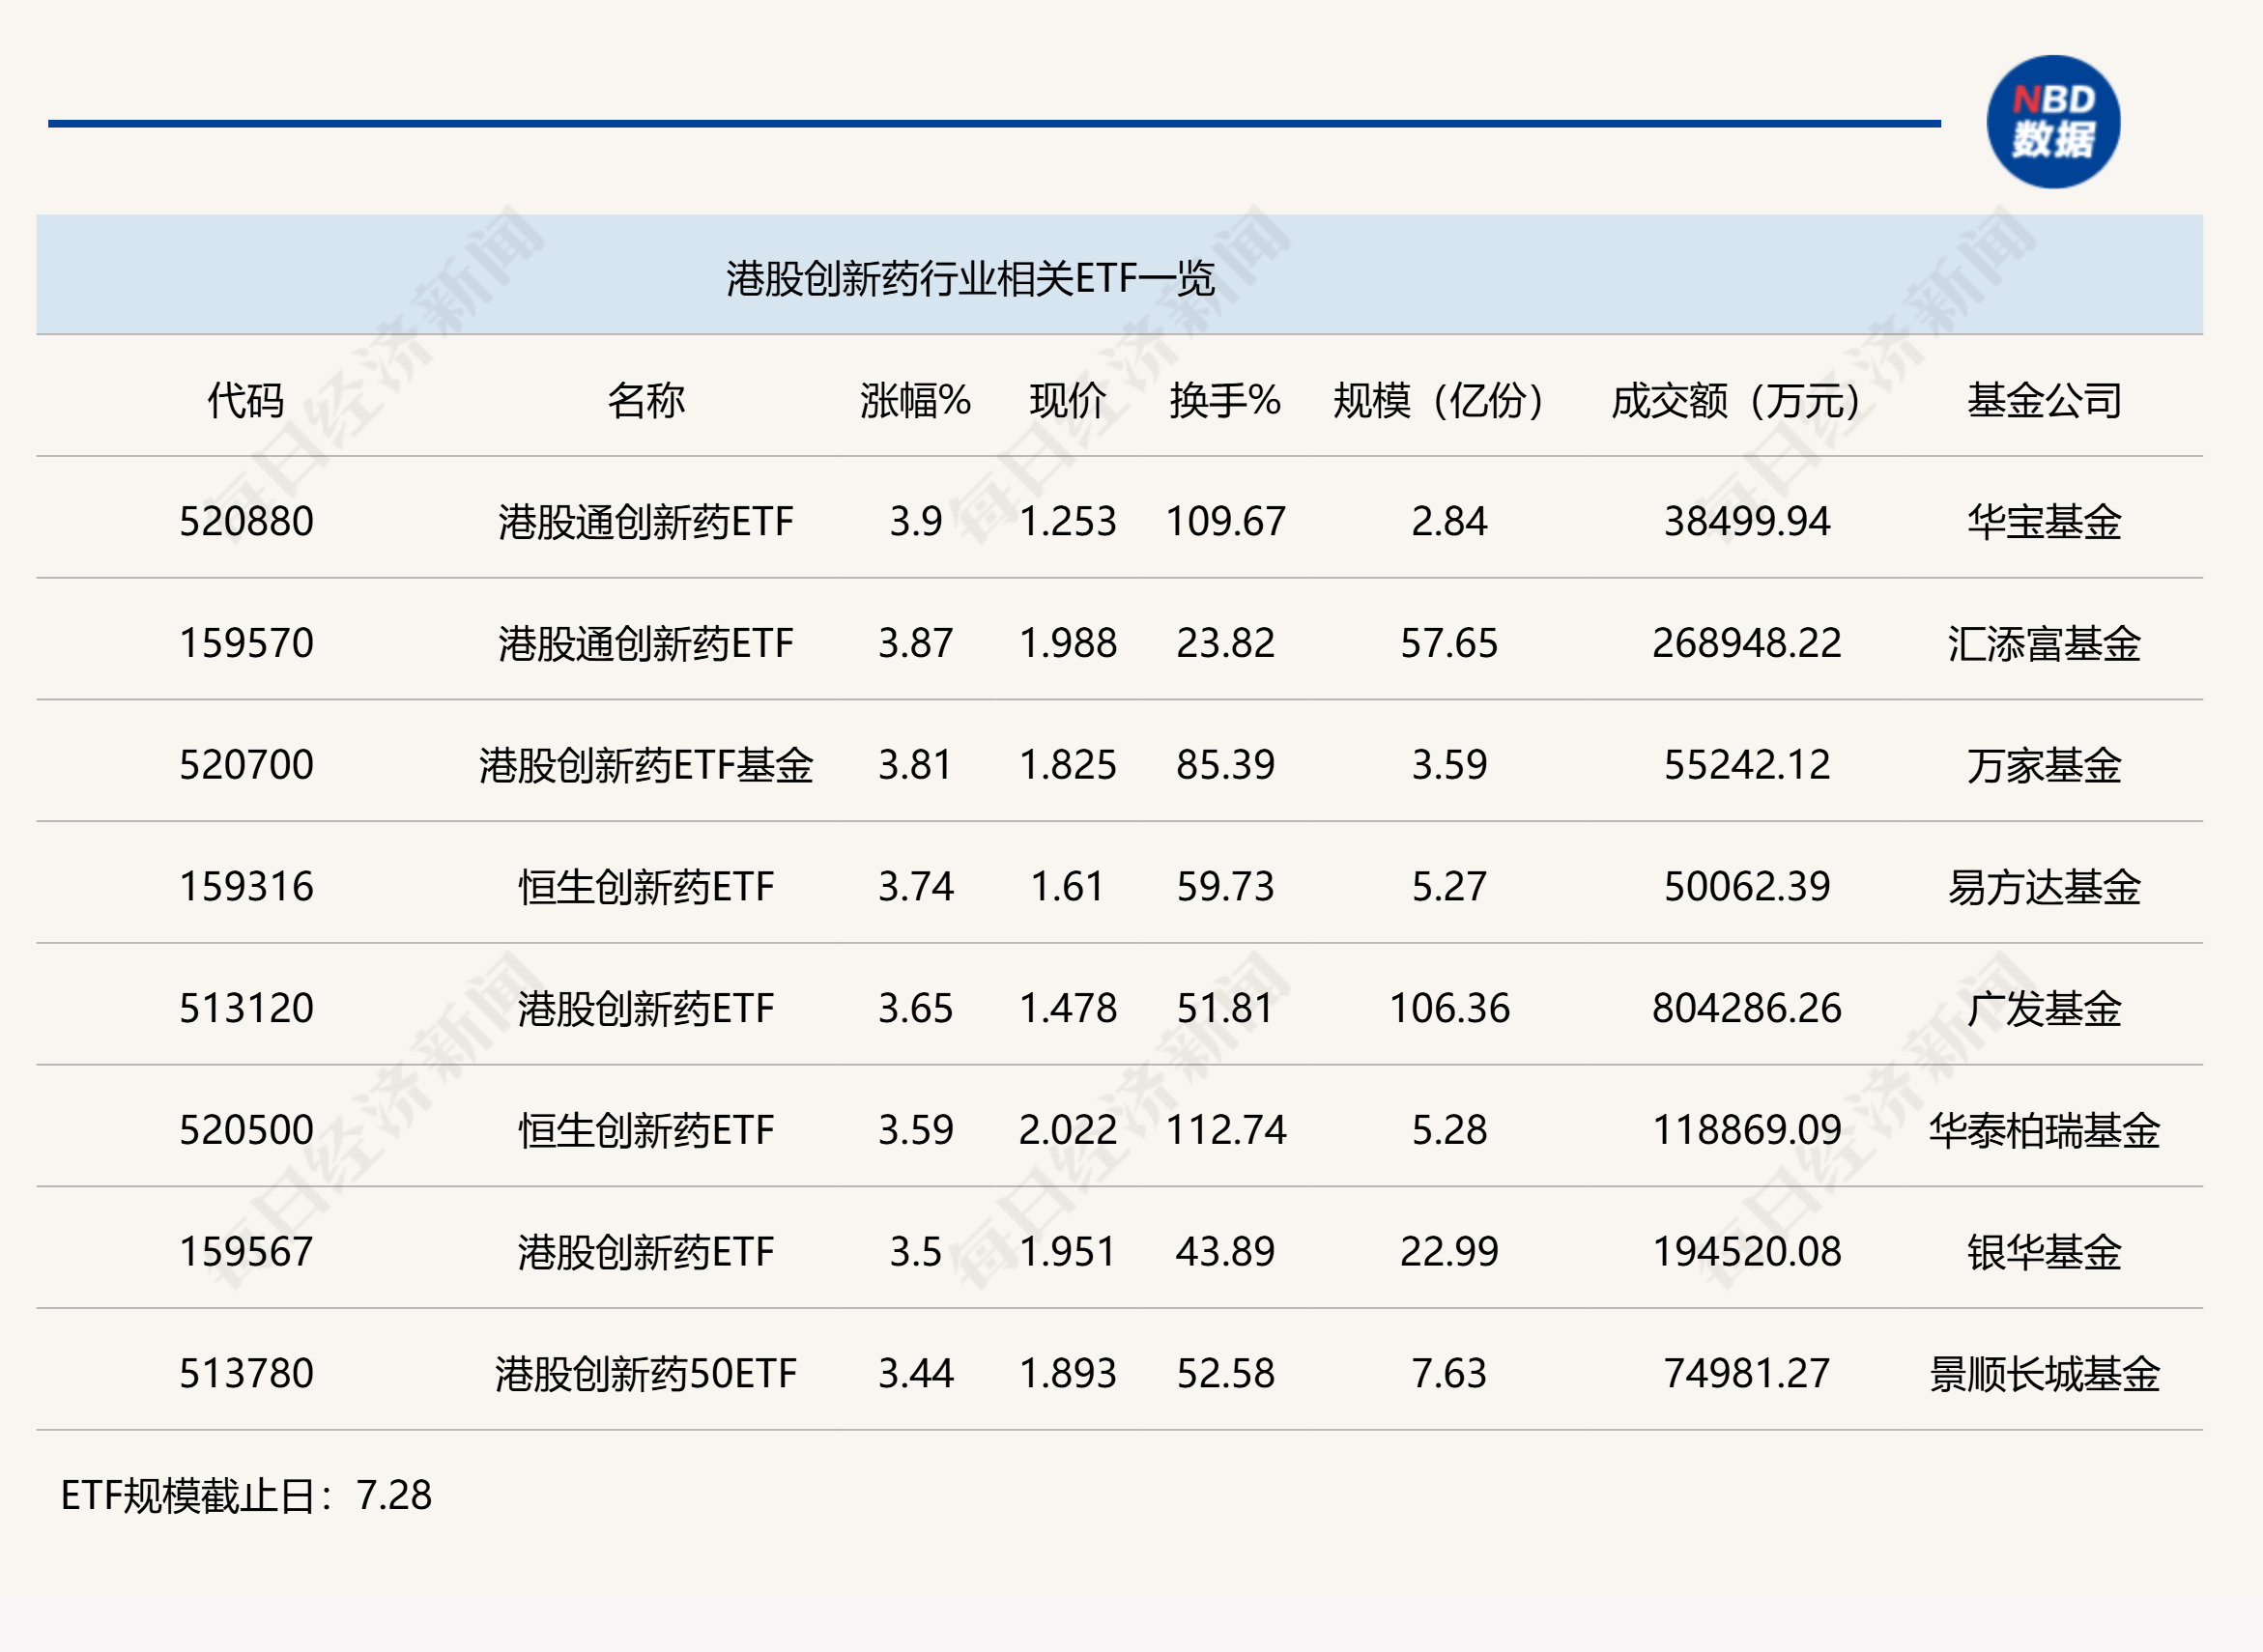Click fund code 520880
The height and width of the screenshot is (1652, 2263).
coord(246,522)
